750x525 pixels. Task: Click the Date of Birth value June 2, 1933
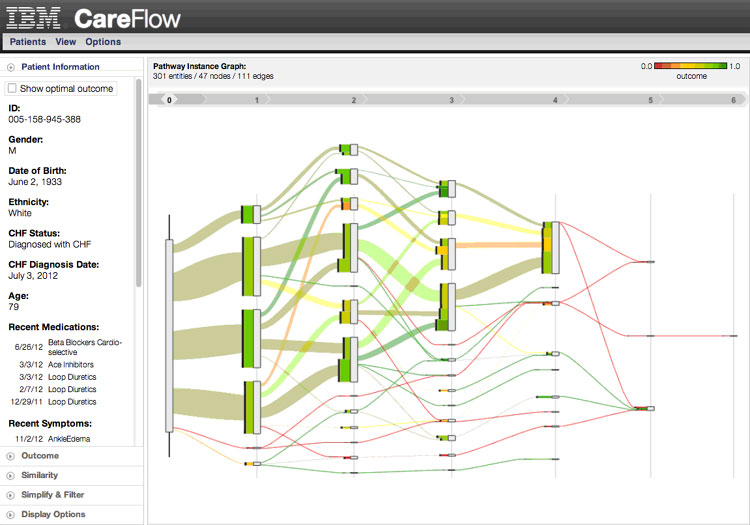click(35, 182)
